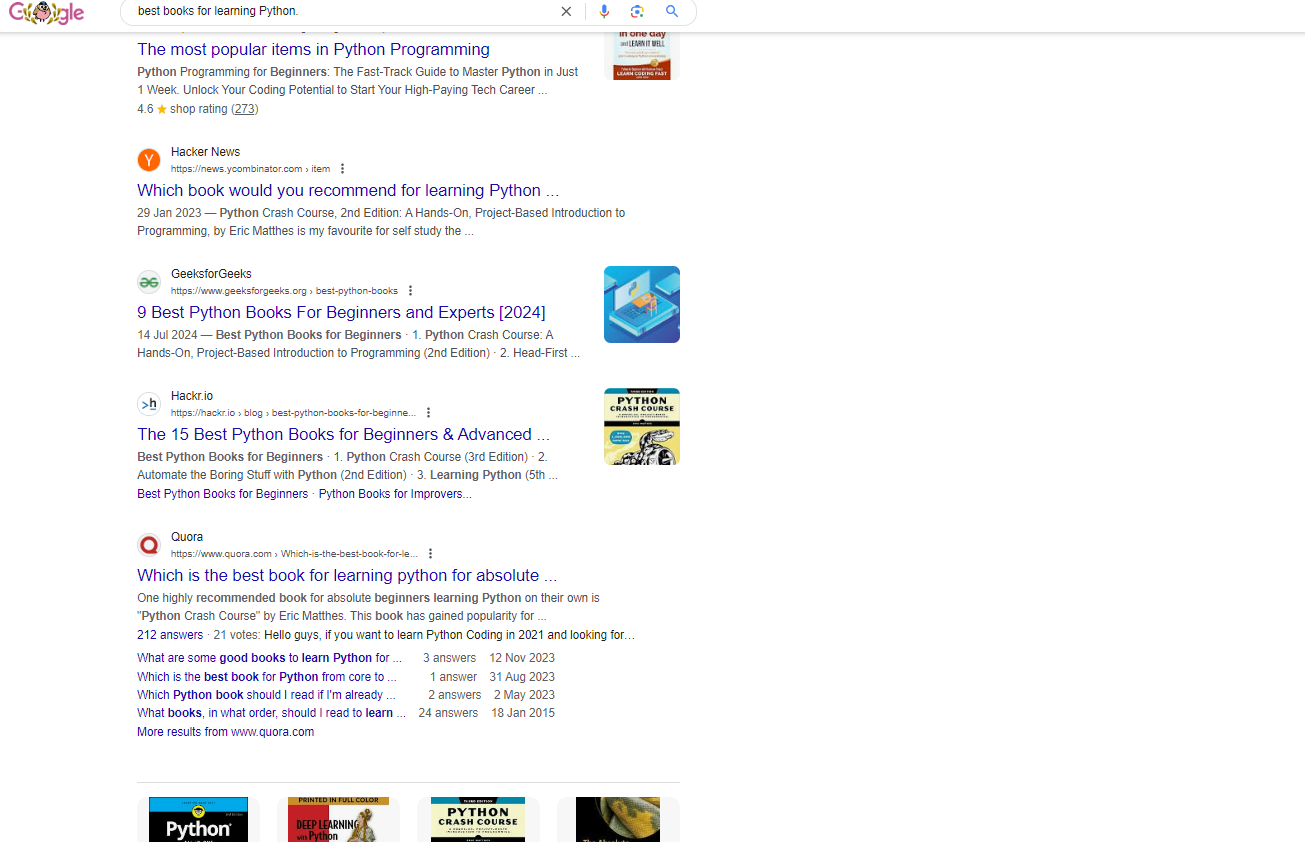Open 'Which Python book should I read if I'm already' question
Image resolution: width=1305 pixels, height=842 pixels.
(x=266, y=695)
